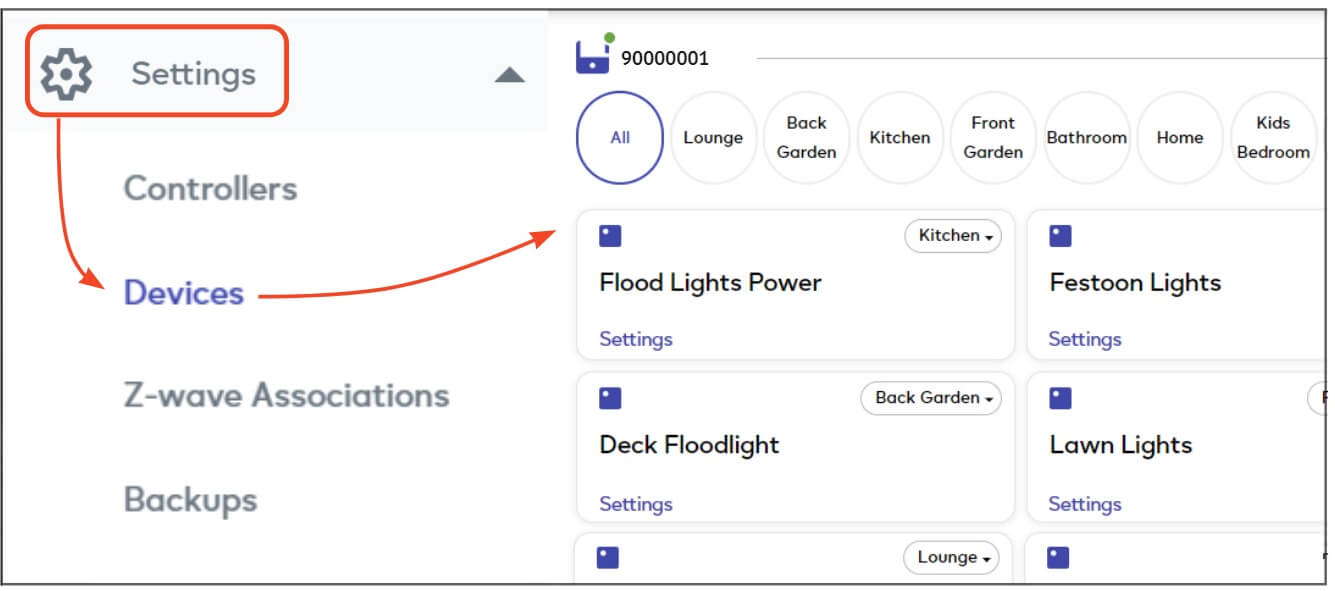Open the Kitchen room dropdown on Flood Lights
The image size is (1335, 591).
pyautogui.click(x=953, y=236)
